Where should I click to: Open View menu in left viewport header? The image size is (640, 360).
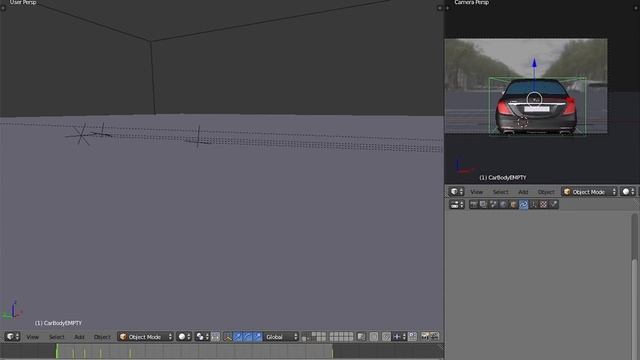(33, 337)
